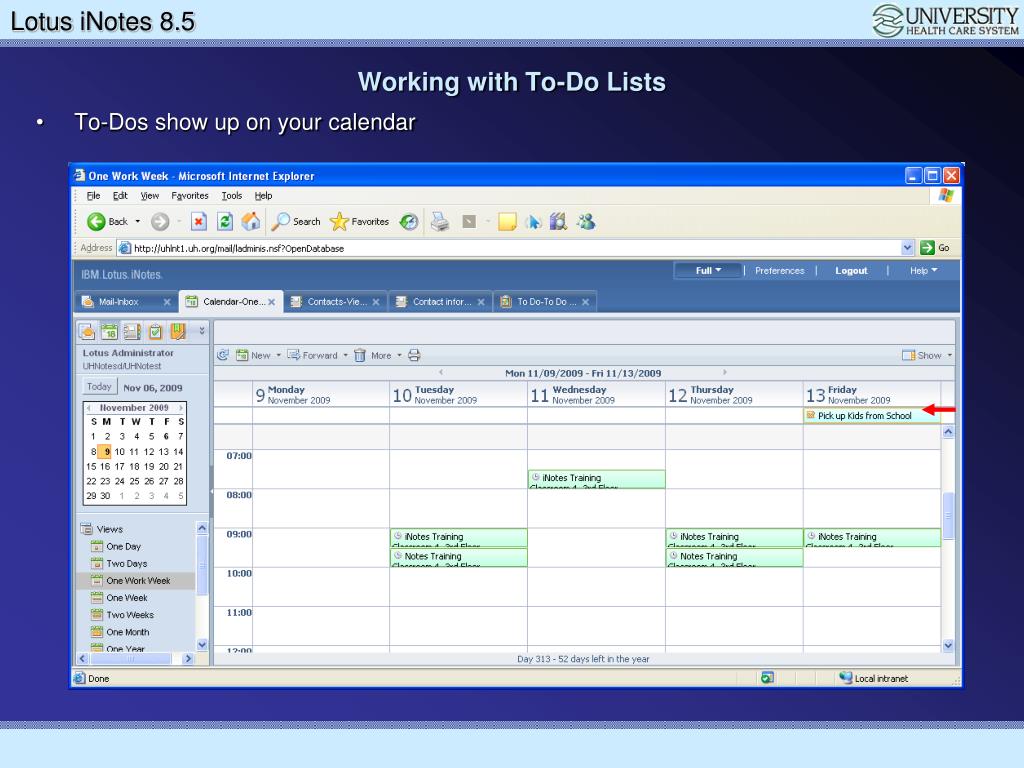Create a New calendar entry
The height and width of the screenshot is (768, 1024).
253,355
